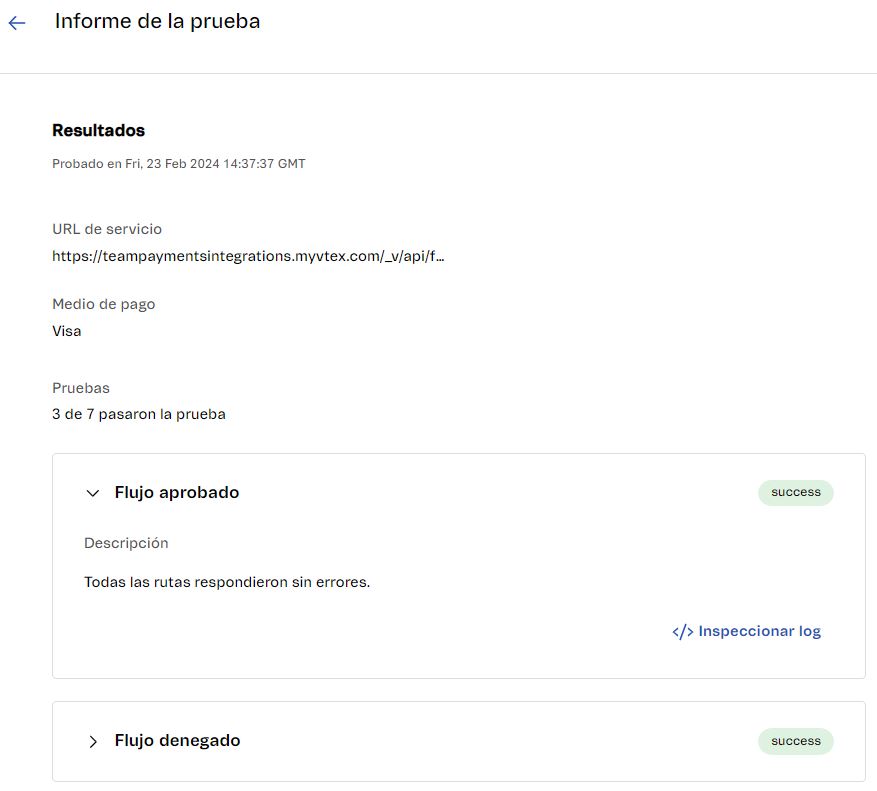Select the Visa payment method text
Viewport: 877px width, 791px height.
point(66,330)
